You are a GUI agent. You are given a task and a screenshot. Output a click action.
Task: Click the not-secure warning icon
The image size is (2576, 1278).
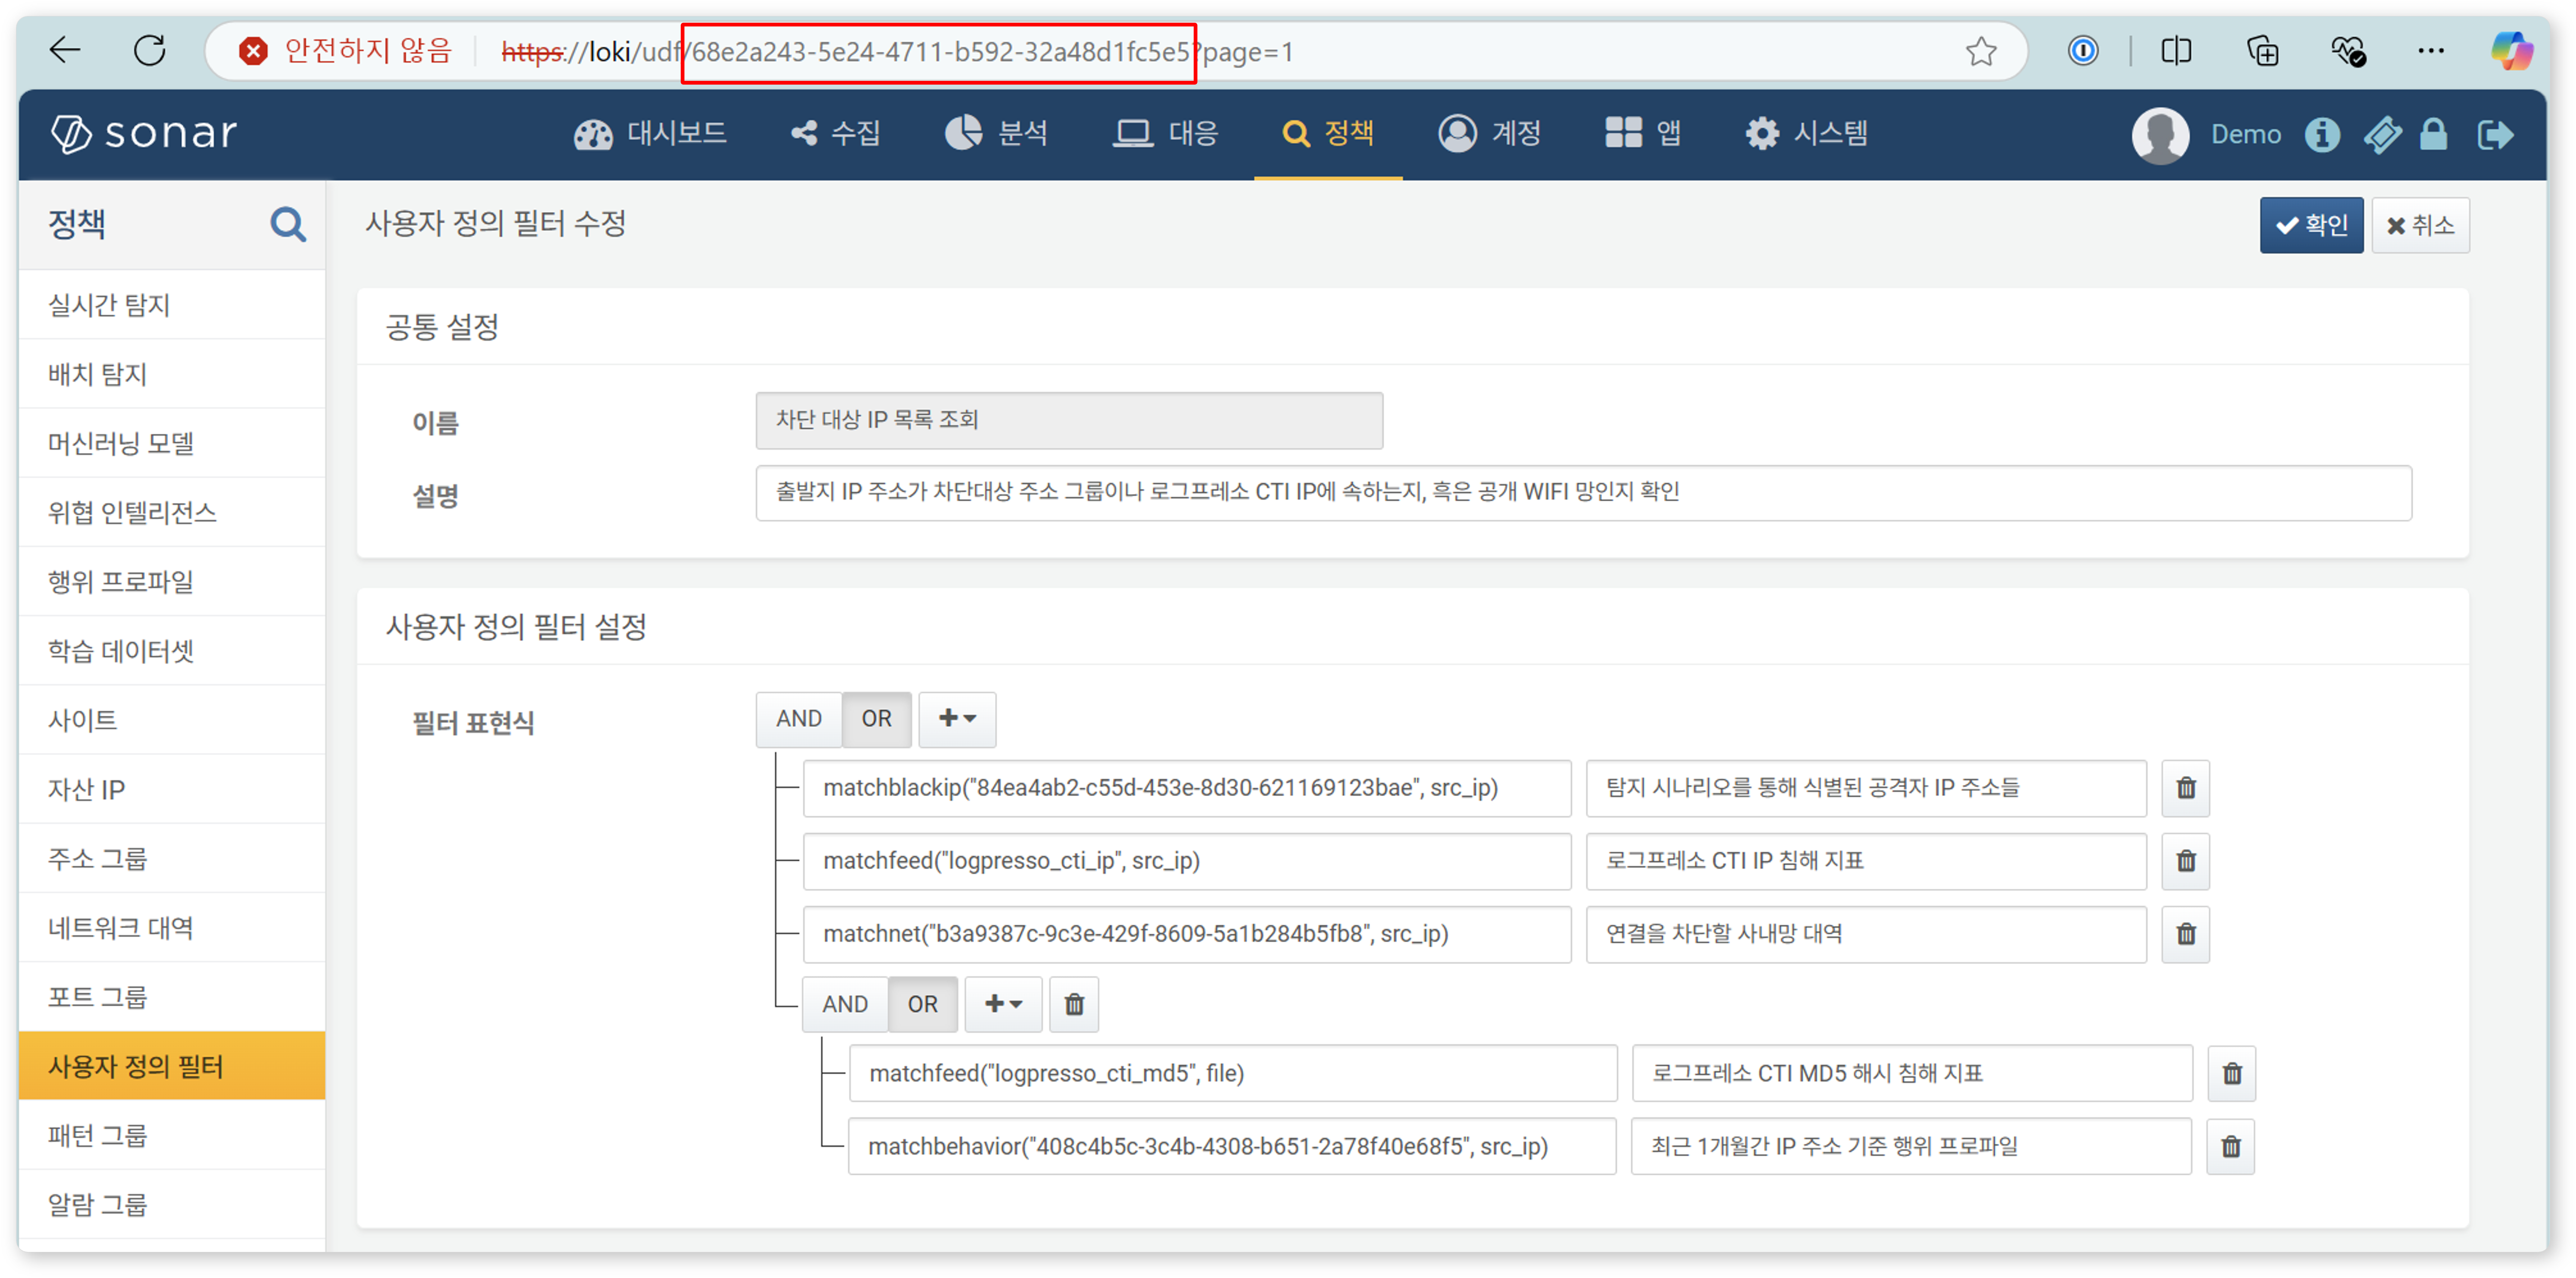click(x=254, y=51)
